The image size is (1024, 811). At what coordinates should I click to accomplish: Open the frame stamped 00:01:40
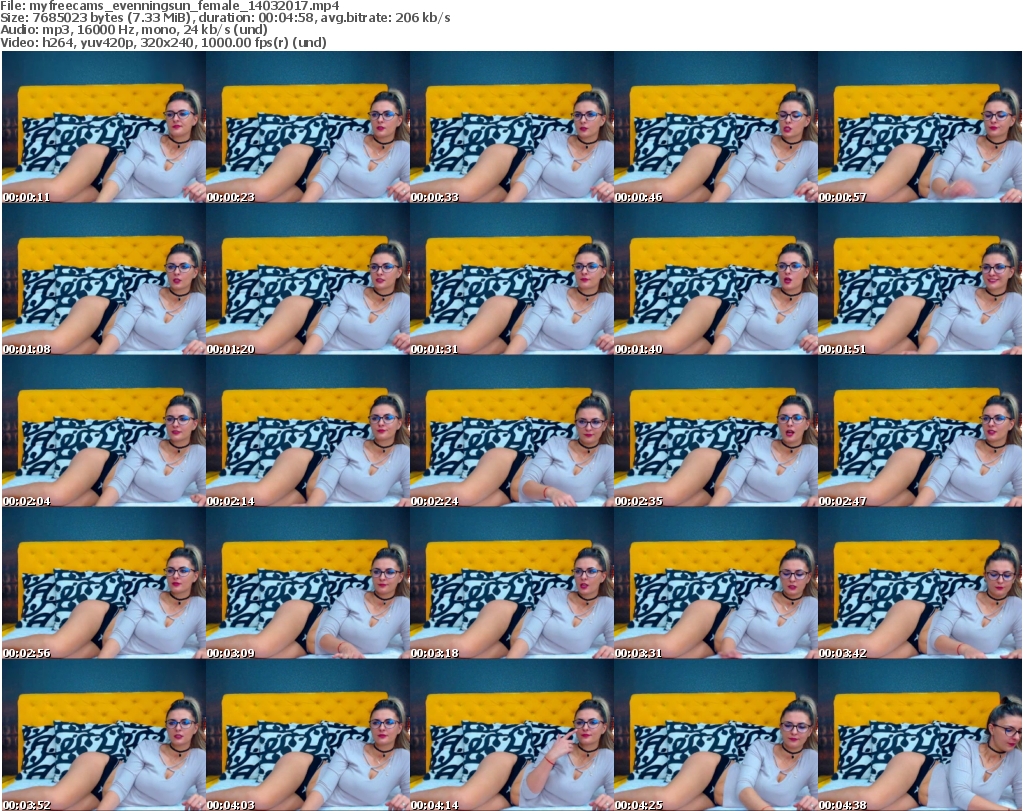[x=716, y=279]
